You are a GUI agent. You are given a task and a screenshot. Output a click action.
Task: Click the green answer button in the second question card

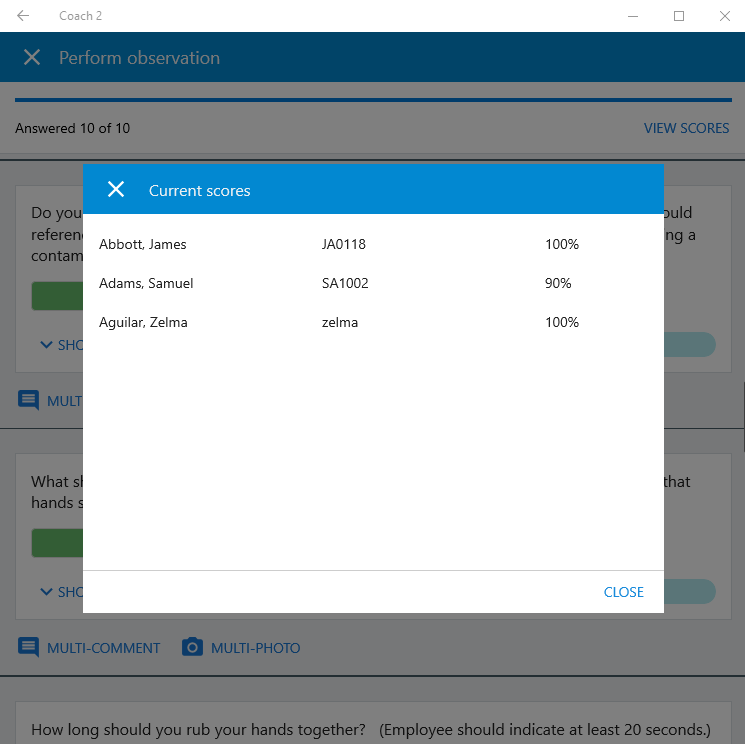(57, 543)
